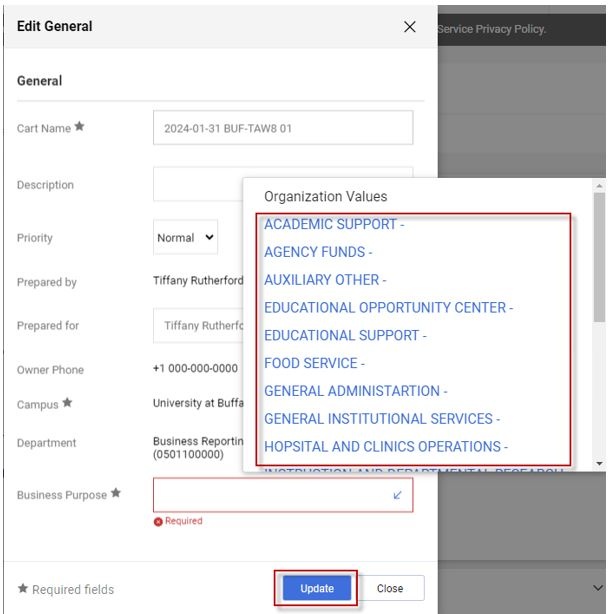The height and width of the screenshot is (614, 610).
Task: Select AUXILIARY OTHER organization value
Action: [x=324, y=280]
